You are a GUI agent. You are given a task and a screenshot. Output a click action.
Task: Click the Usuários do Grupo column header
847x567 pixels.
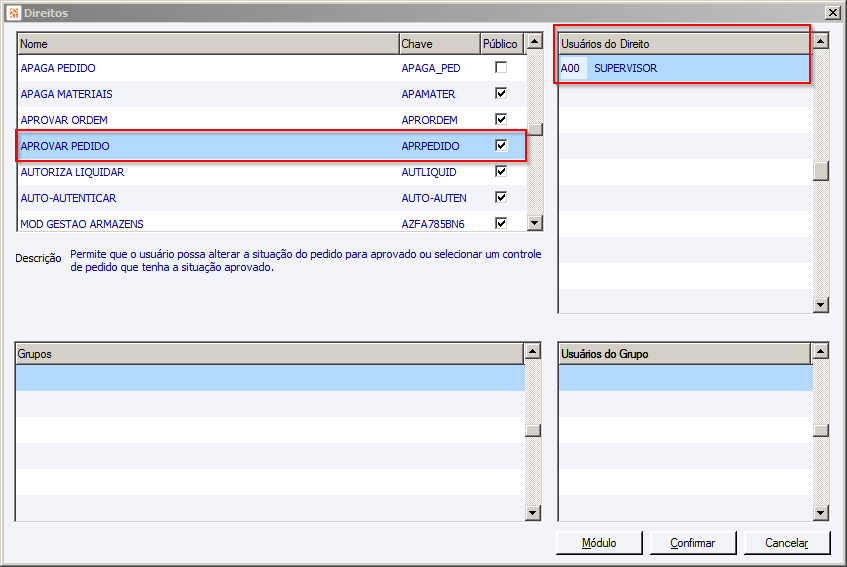684,354
